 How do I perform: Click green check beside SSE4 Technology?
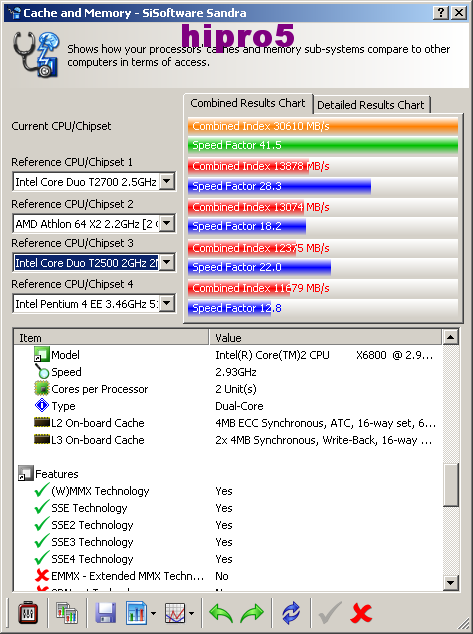coord(42,558)
